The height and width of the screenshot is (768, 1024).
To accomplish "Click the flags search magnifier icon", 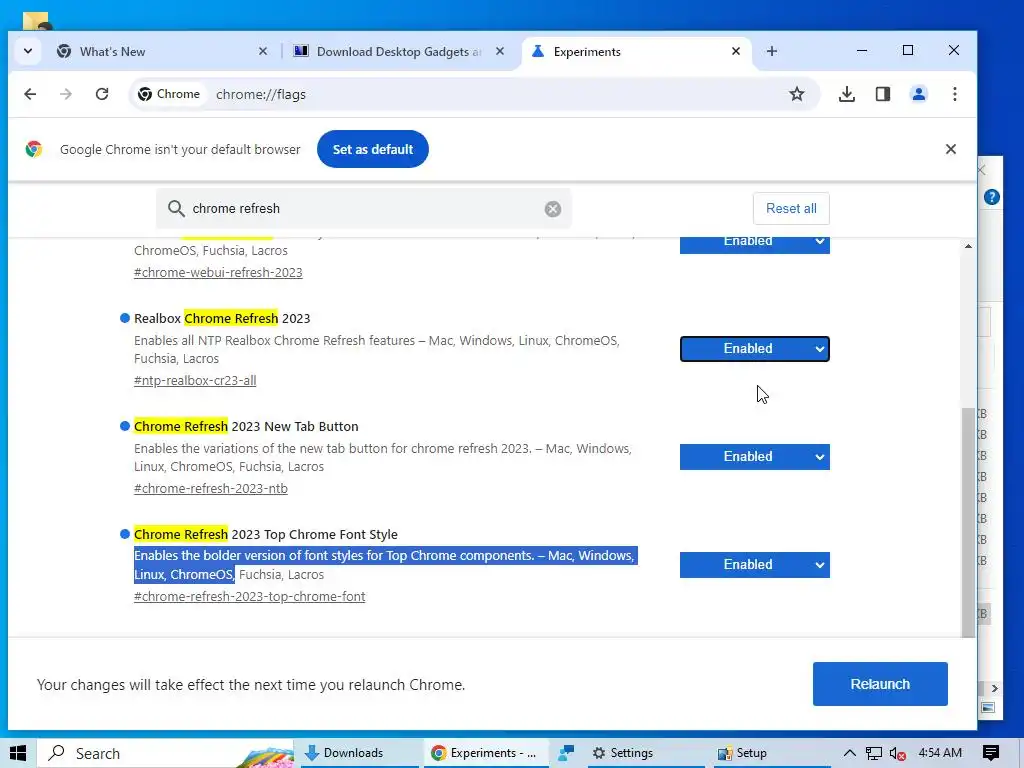I will [176, 208].
